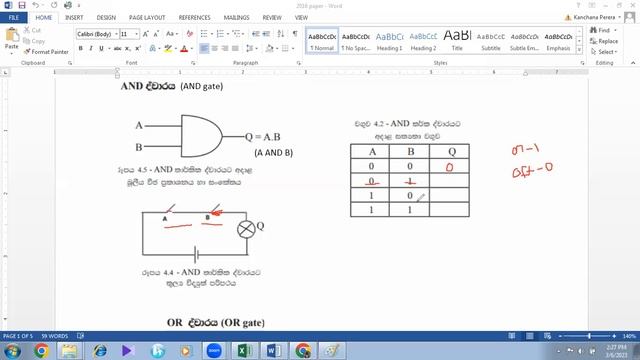The width and height of the screenshot is (640, 360).
Task: Click the Copy command
Action: tap(34, 41)
